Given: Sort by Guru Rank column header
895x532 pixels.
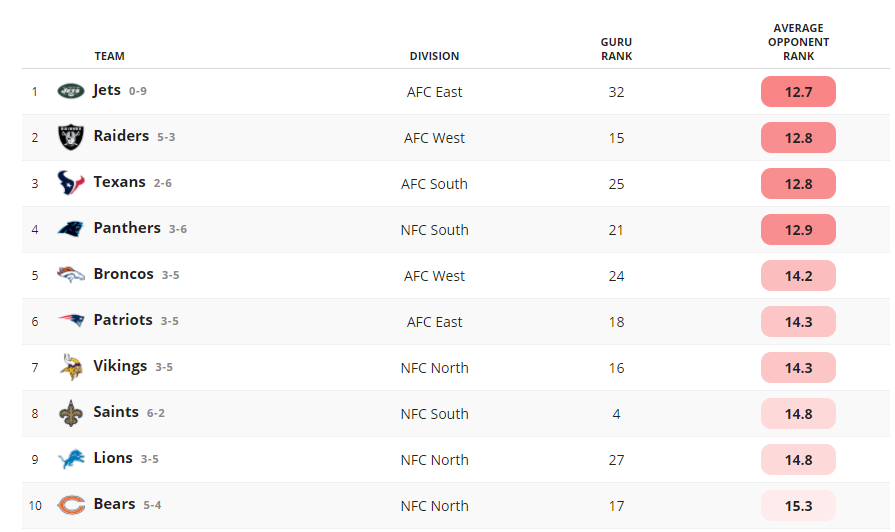Looking at the screenshot, I should pyautogui.click(x=616, y=49).
